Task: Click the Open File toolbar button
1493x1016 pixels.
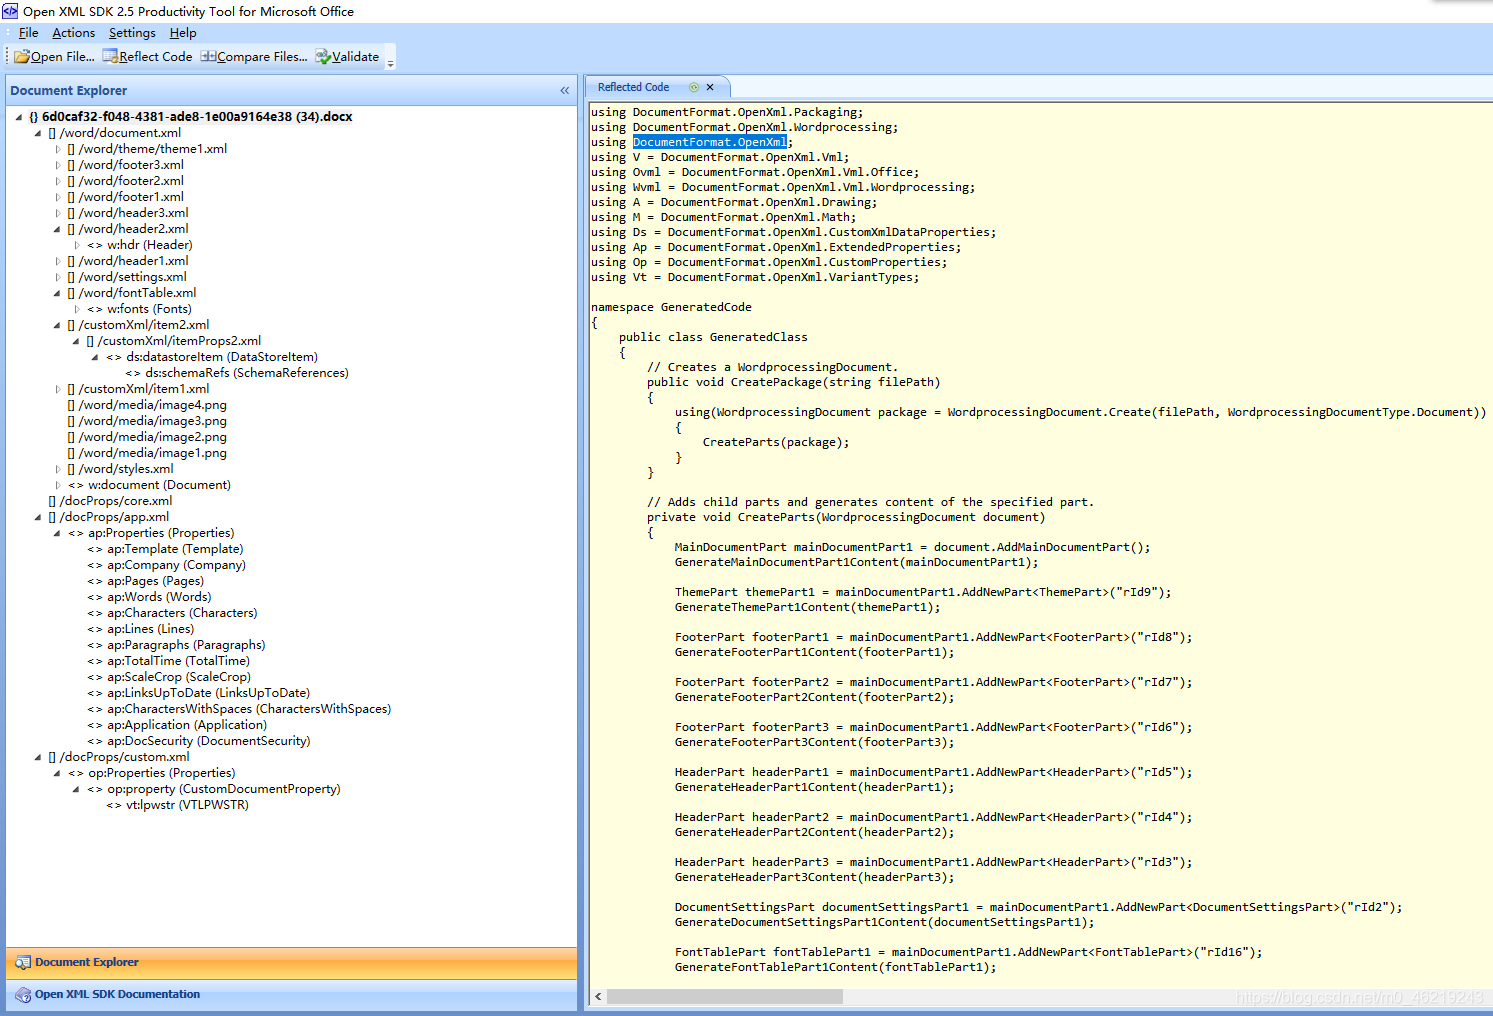Action: [54, 57]
